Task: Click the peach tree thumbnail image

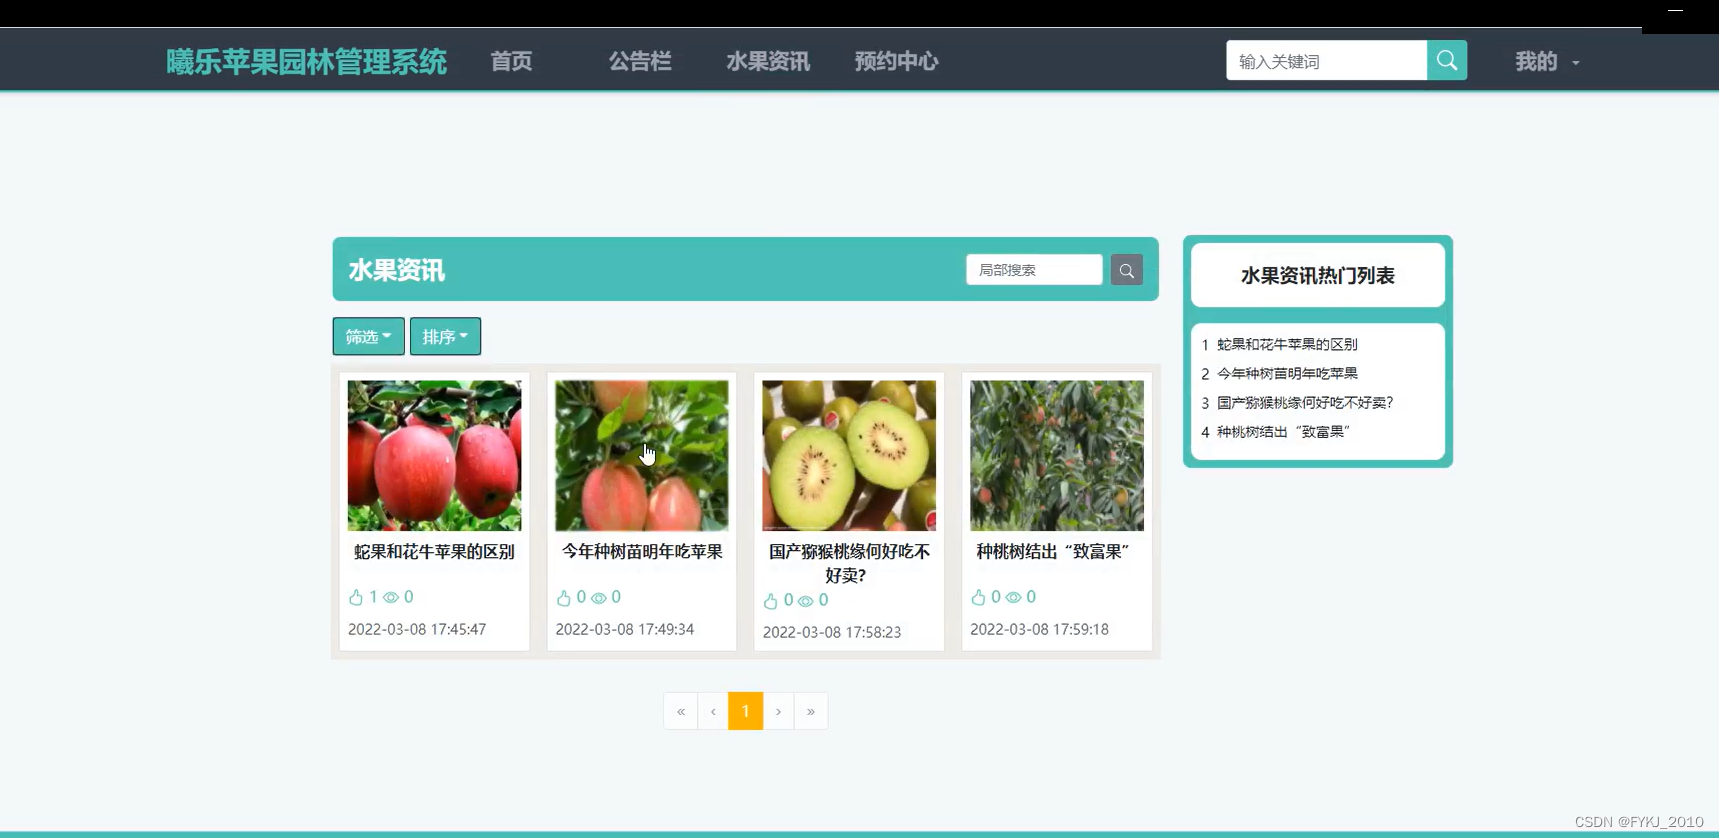Action: pyautogui.click(x=1057, y=455)
